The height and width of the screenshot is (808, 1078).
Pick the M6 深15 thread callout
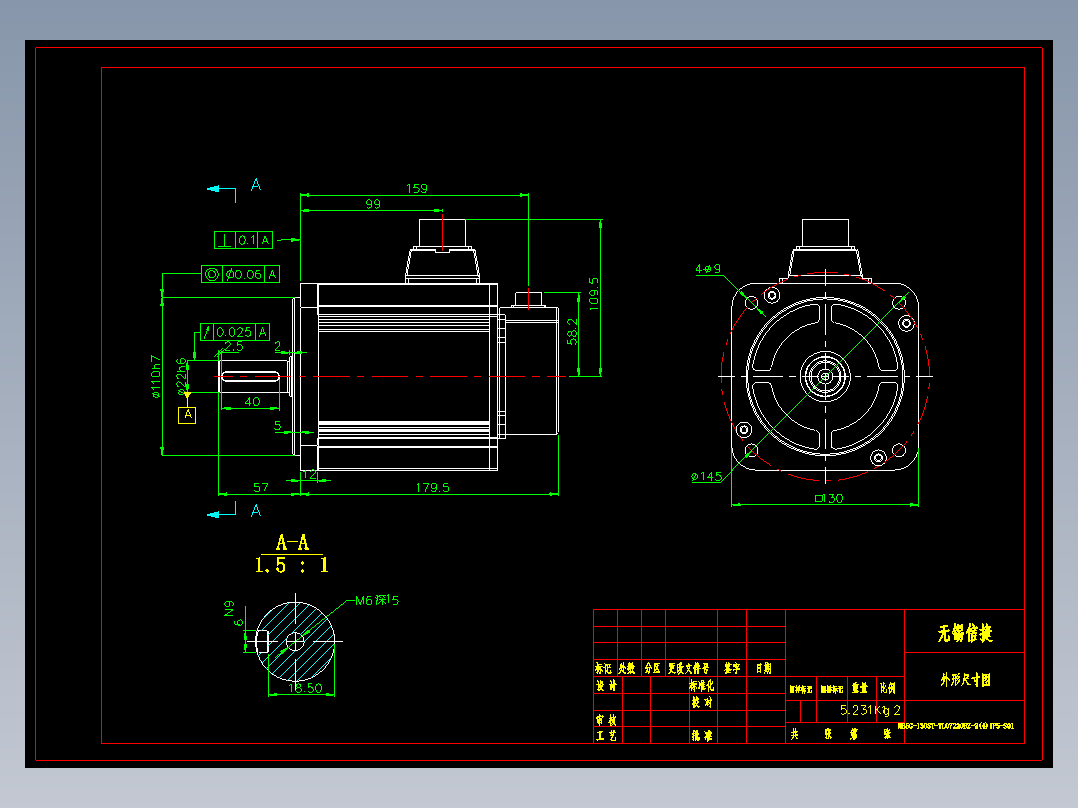377,600
